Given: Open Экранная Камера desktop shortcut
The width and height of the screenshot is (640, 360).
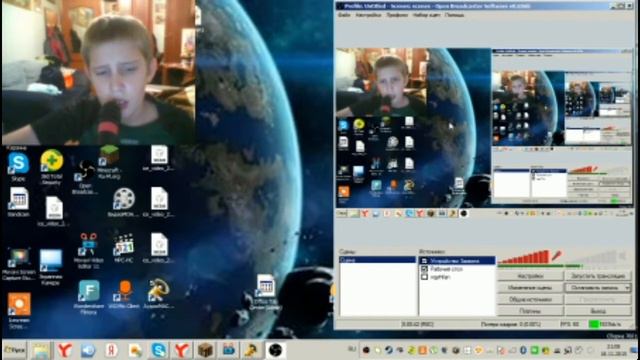Looking at the screenshot, I should pos(51,267).
